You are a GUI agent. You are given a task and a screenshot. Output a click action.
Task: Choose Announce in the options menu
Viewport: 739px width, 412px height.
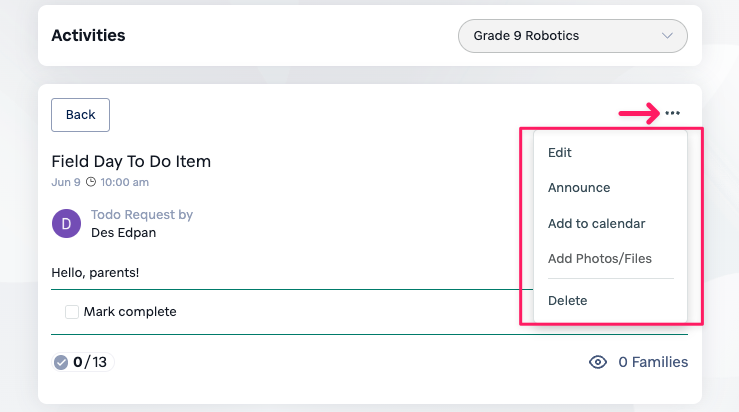pos(579,188)
